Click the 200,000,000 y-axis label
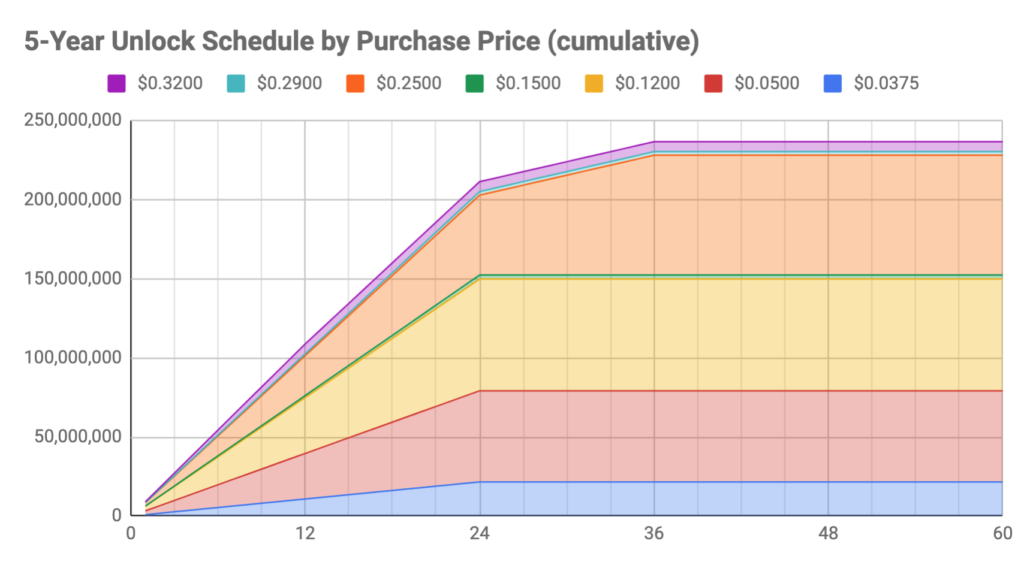 click(72, 199)
